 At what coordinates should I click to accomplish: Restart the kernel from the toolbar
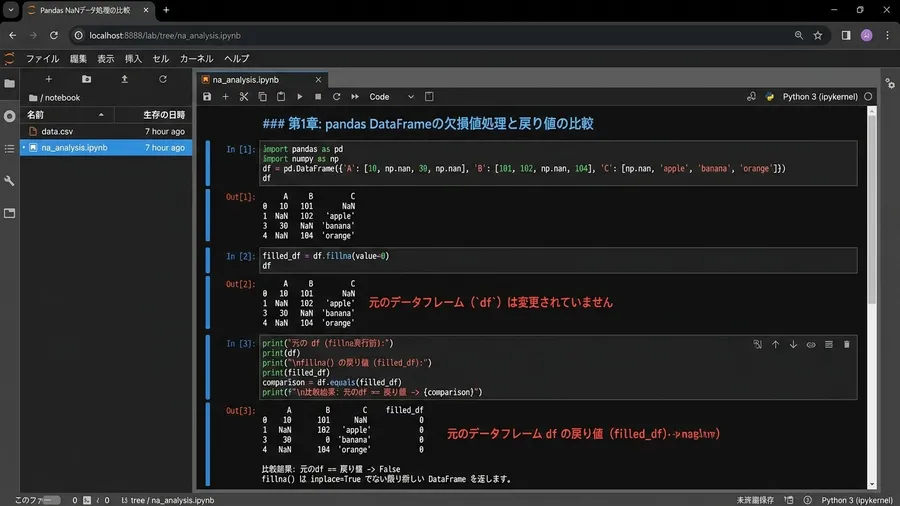[336, 96]
